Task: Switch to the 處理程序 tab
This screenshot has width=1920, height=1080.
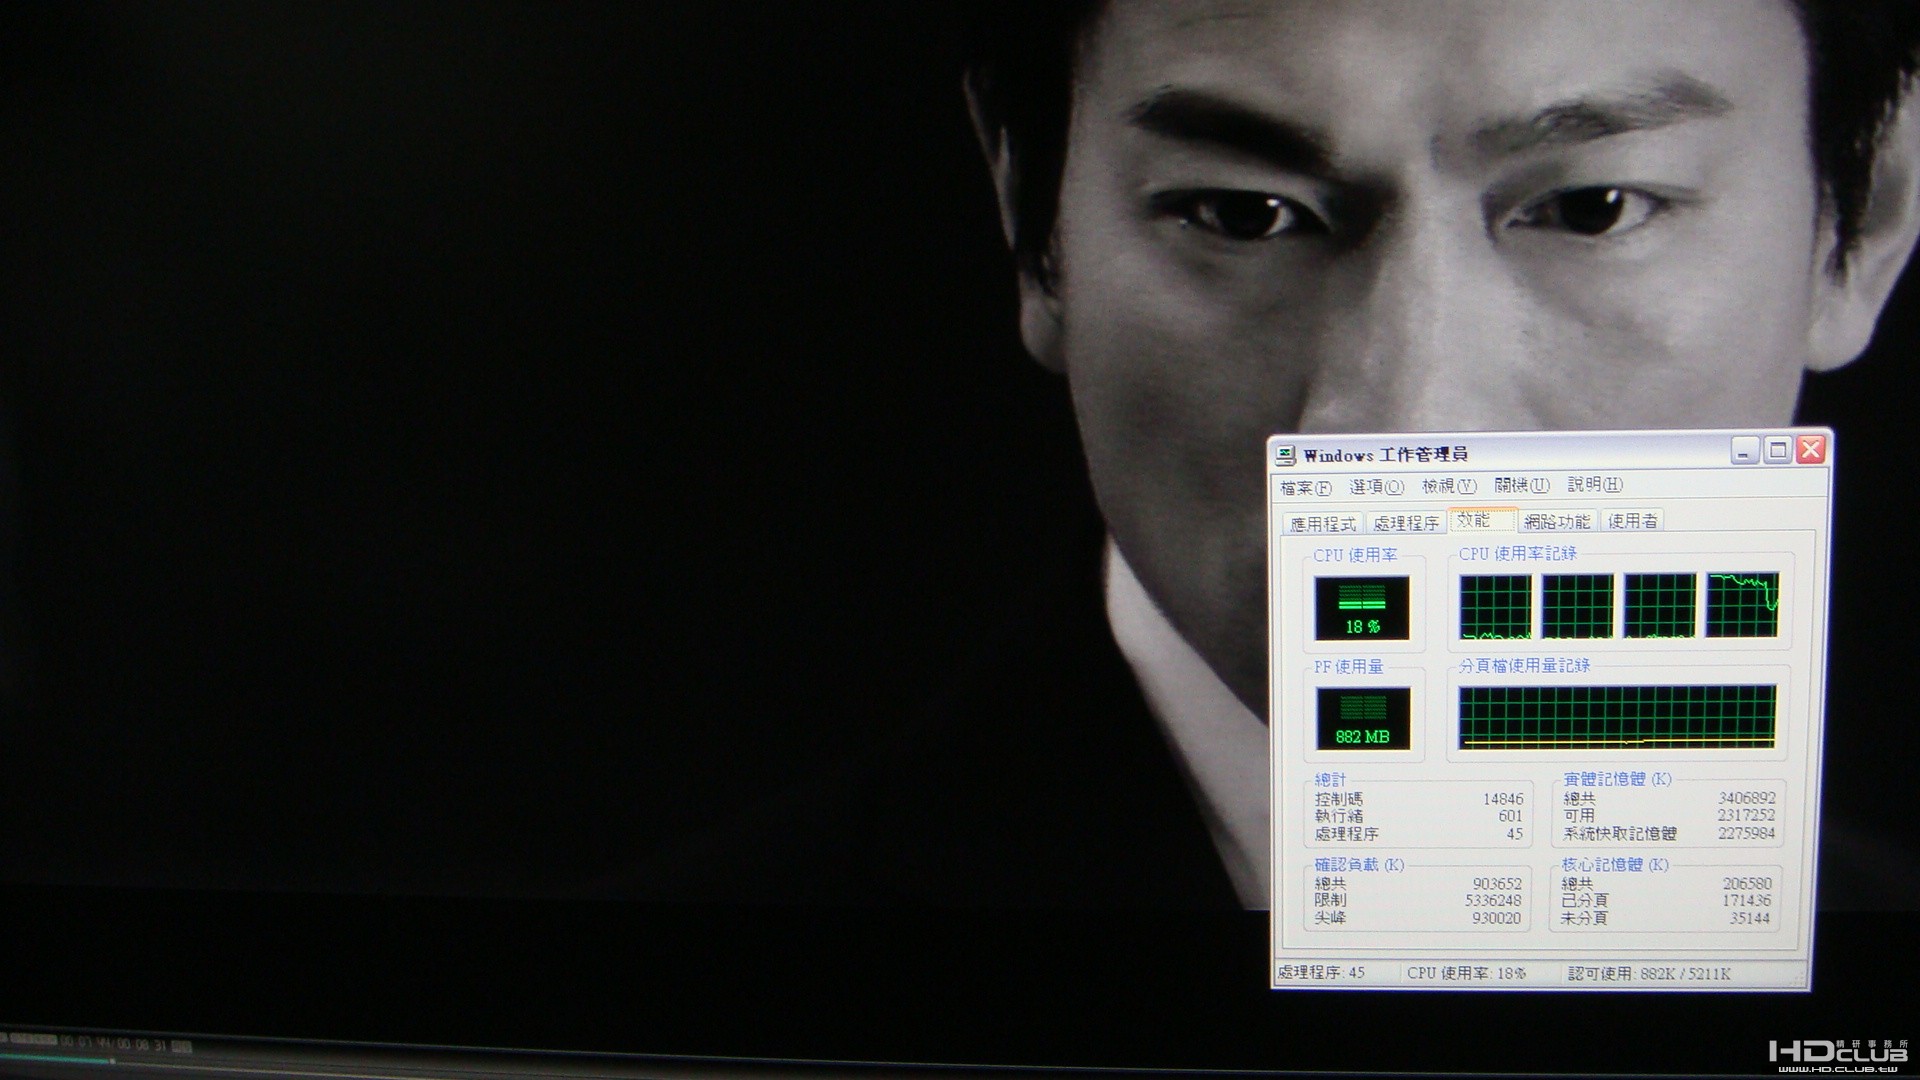Action: 1406,523
